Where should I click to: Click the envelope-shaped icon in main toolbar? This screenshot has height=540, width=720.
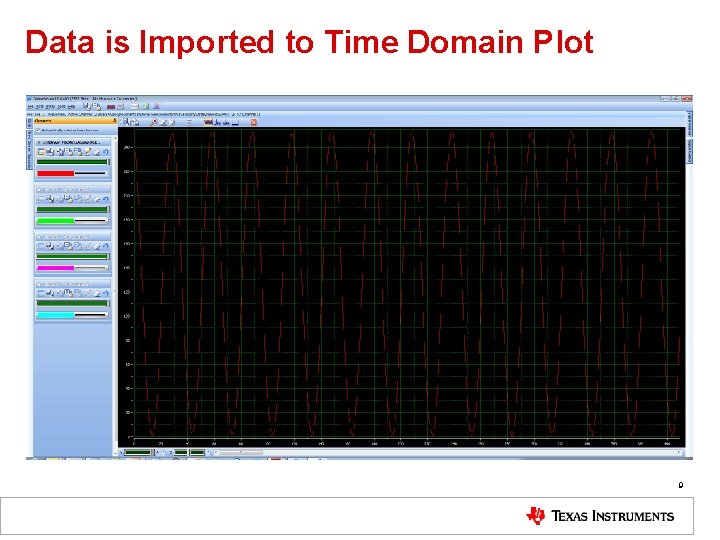[134, 107]
